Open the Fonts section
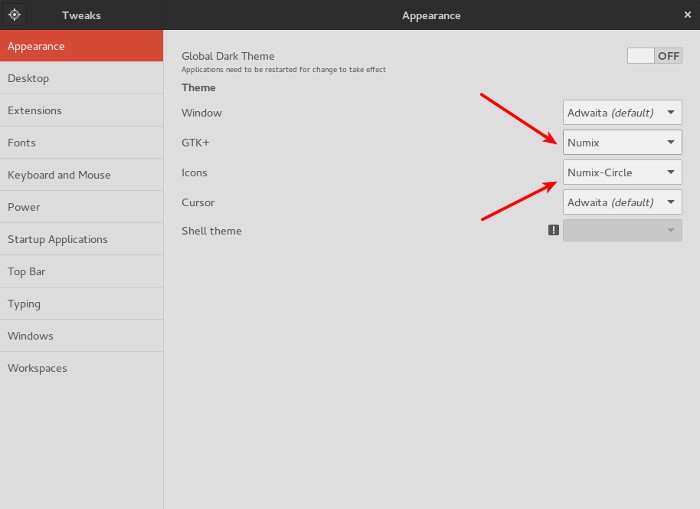Viewport: 700px width, 509px height. 81,142
